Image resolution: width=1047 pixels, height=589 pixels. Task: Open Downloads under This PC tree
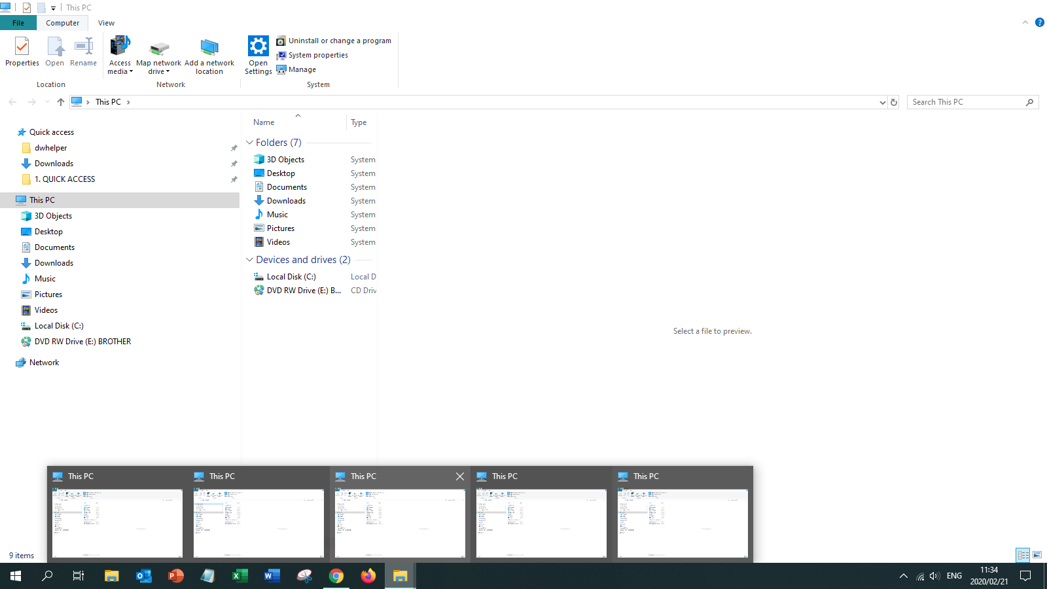[53, 263]
